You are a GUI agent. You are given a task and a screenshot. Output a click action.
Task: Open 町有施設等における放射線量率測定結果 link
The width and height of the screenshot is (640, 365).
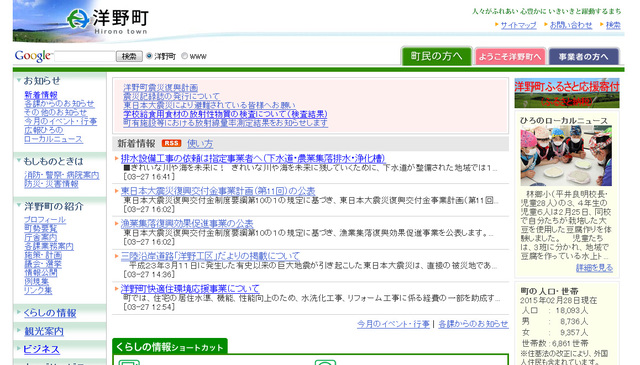click(225, 123)
